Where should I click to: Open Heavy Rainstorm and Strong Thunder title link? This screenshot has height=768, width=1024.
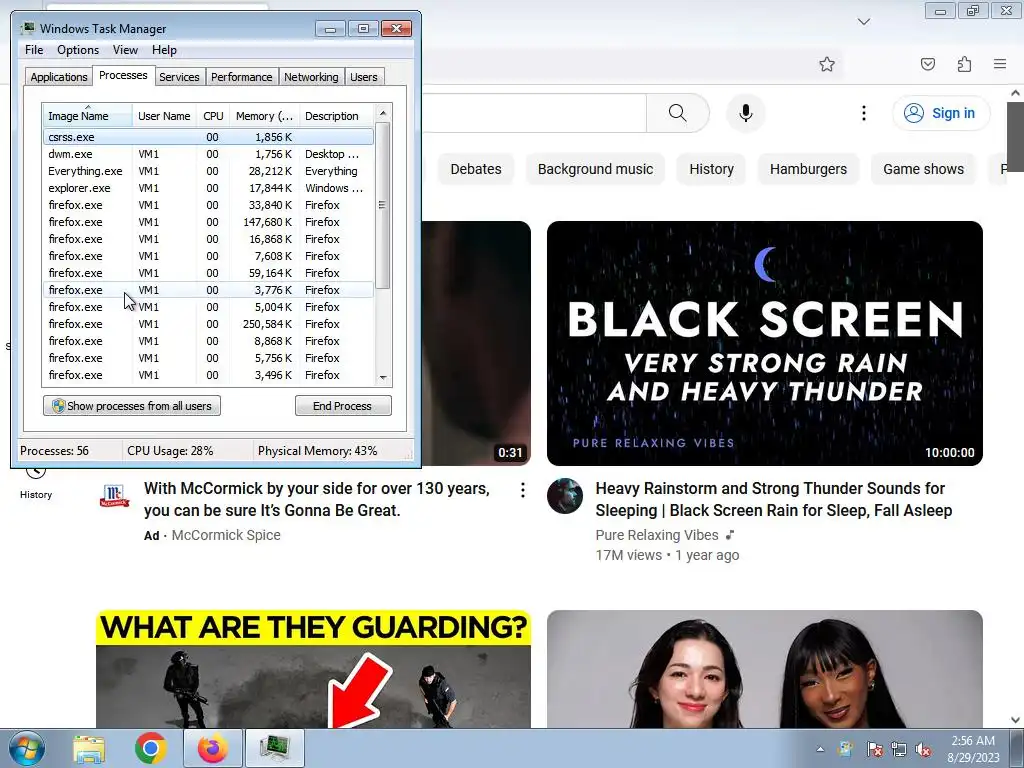click(773, 500)
